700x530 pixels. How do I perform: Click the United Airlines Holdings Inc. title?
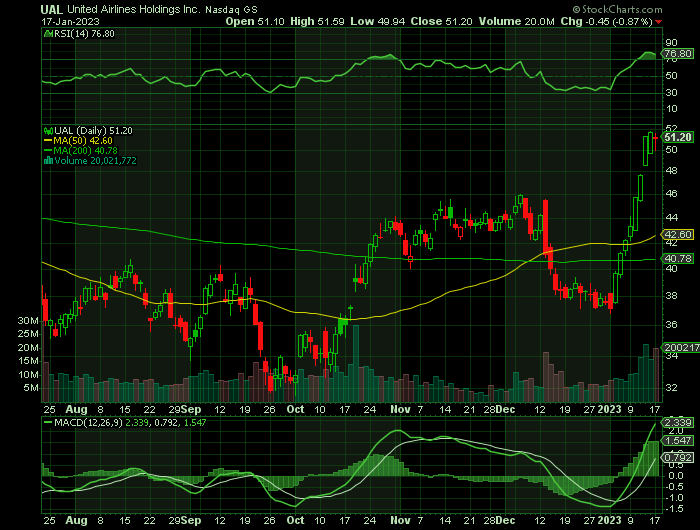click(x=134, y=9)
